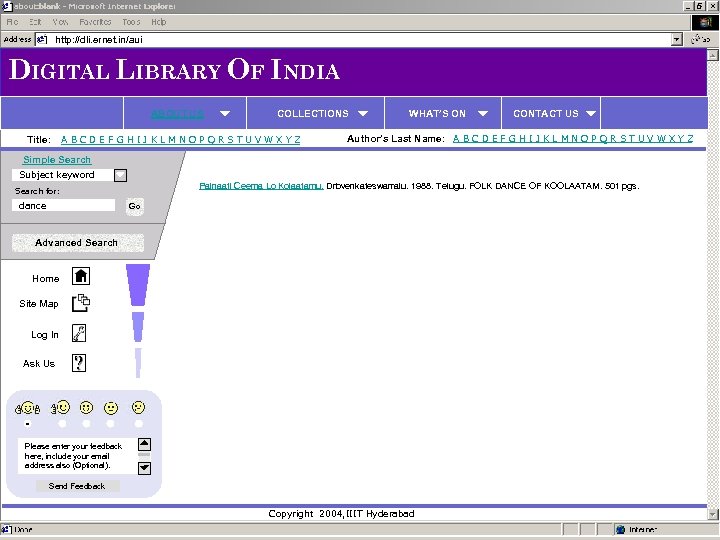Open Advanced Search
Viewport: 720px width, 540px height.
click(77, 242)
